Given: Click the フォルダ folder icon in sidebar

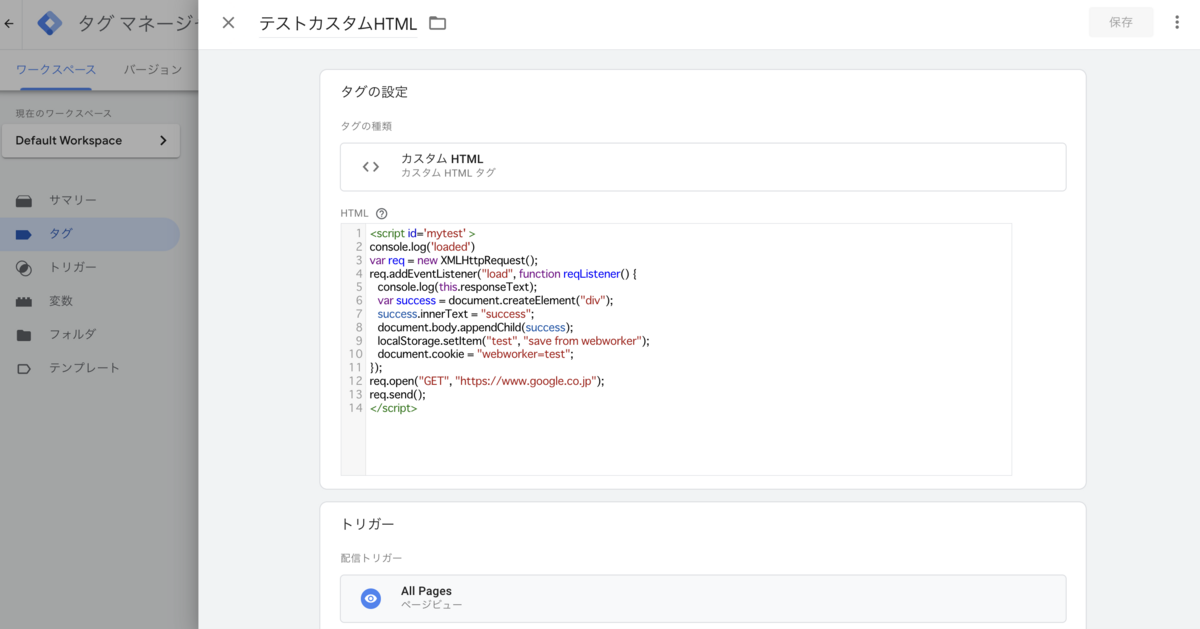Looking at the screenshot, I should click(24, 334).
